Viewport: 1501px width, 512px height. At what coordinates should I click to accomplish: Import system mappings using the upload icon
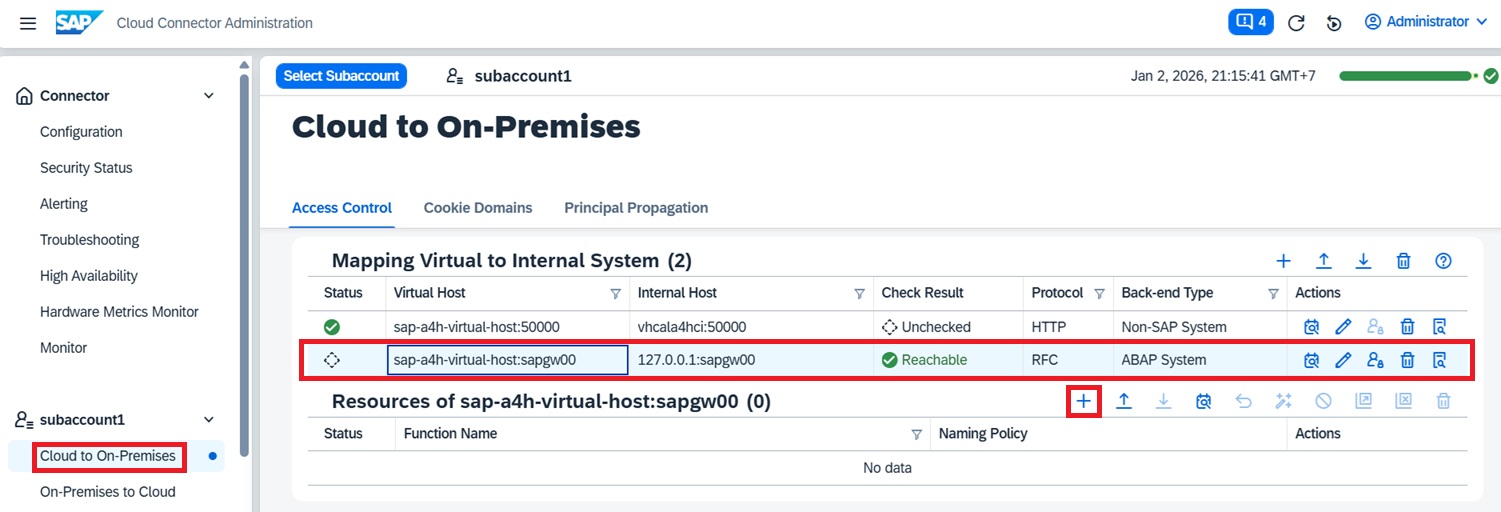(1323, 261)
